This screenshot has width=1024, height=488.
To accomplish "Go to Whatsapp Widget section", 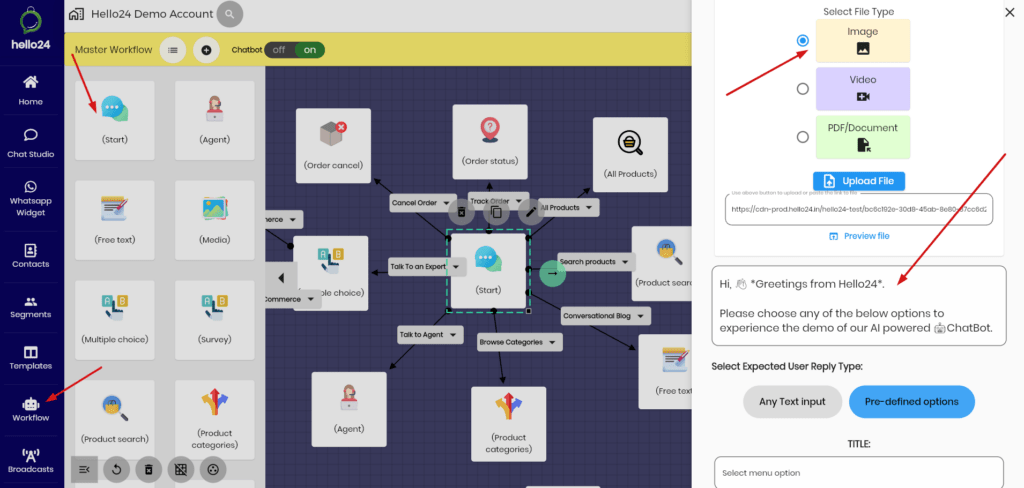I will (x=30, y=198).
